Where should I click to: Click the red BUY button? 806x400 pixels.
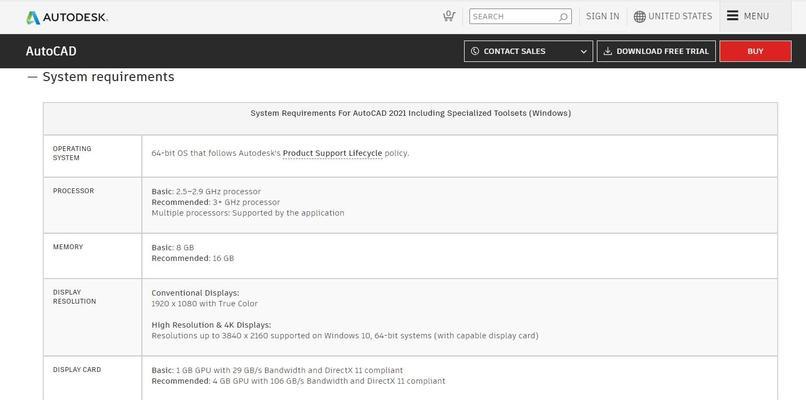point(755,51)
